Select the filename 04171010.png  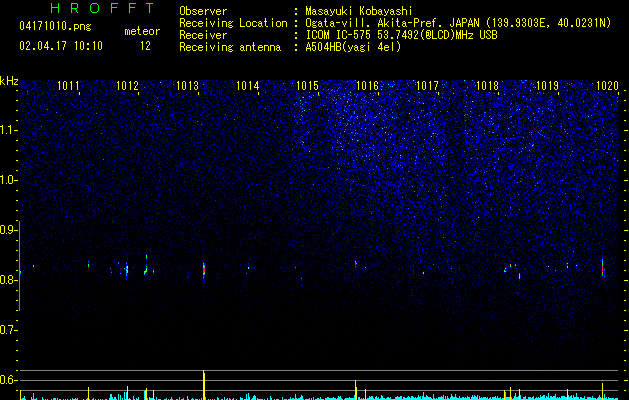tap(55, 27)
